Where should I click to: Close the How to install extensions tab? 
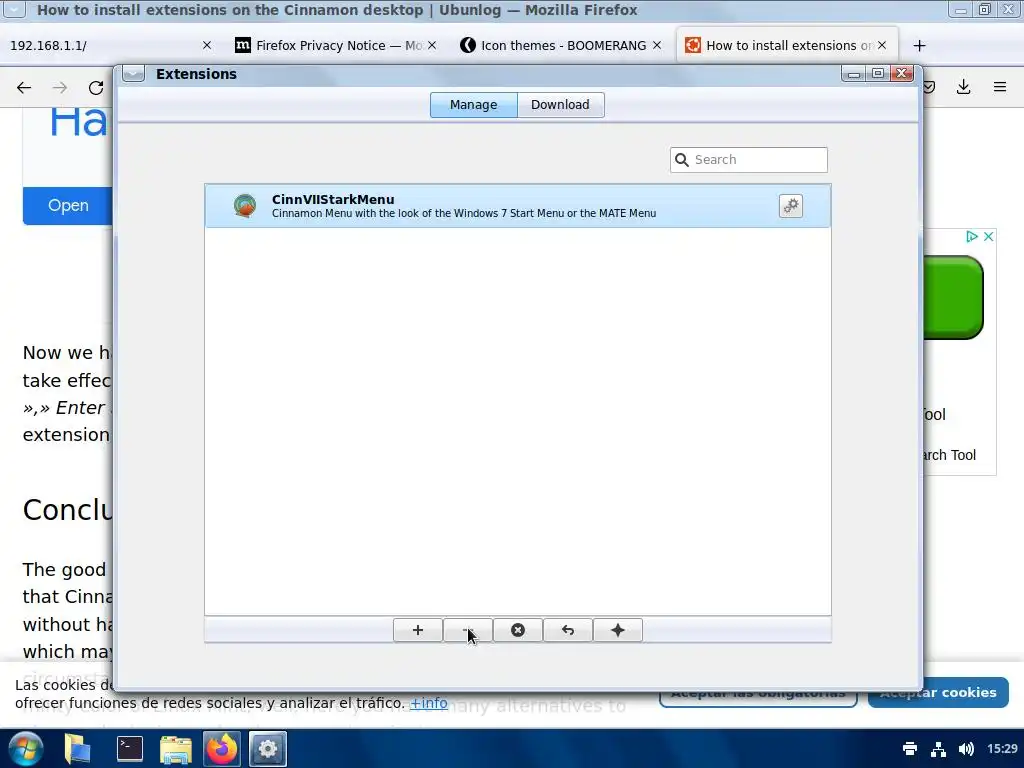(x=882, y=45)
